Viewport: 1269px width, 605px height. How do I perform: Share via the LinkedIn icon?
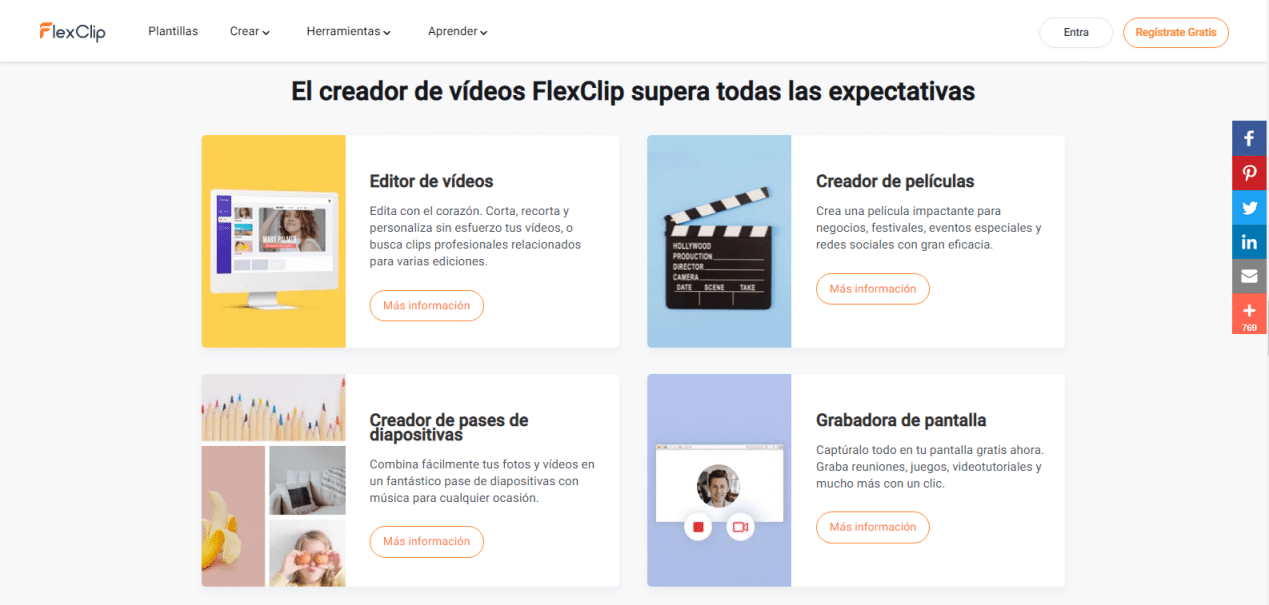click(x=1249, y=242)
